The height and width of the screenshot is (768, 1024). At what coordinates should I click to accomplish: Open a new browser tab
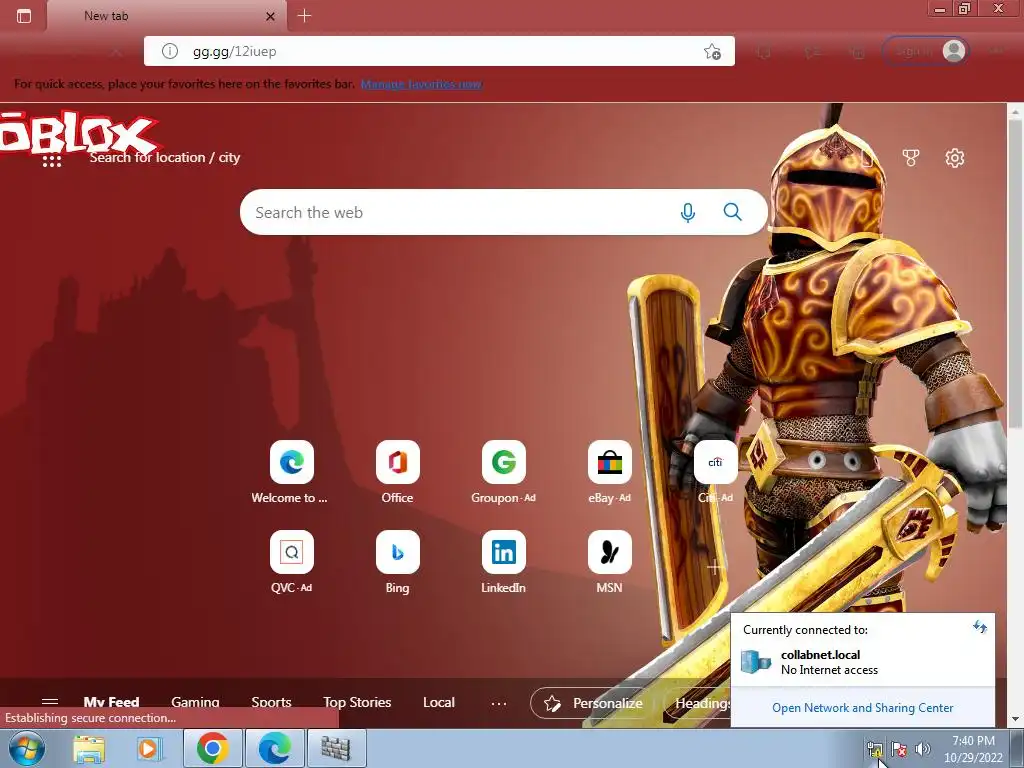(x=304, y=16)
